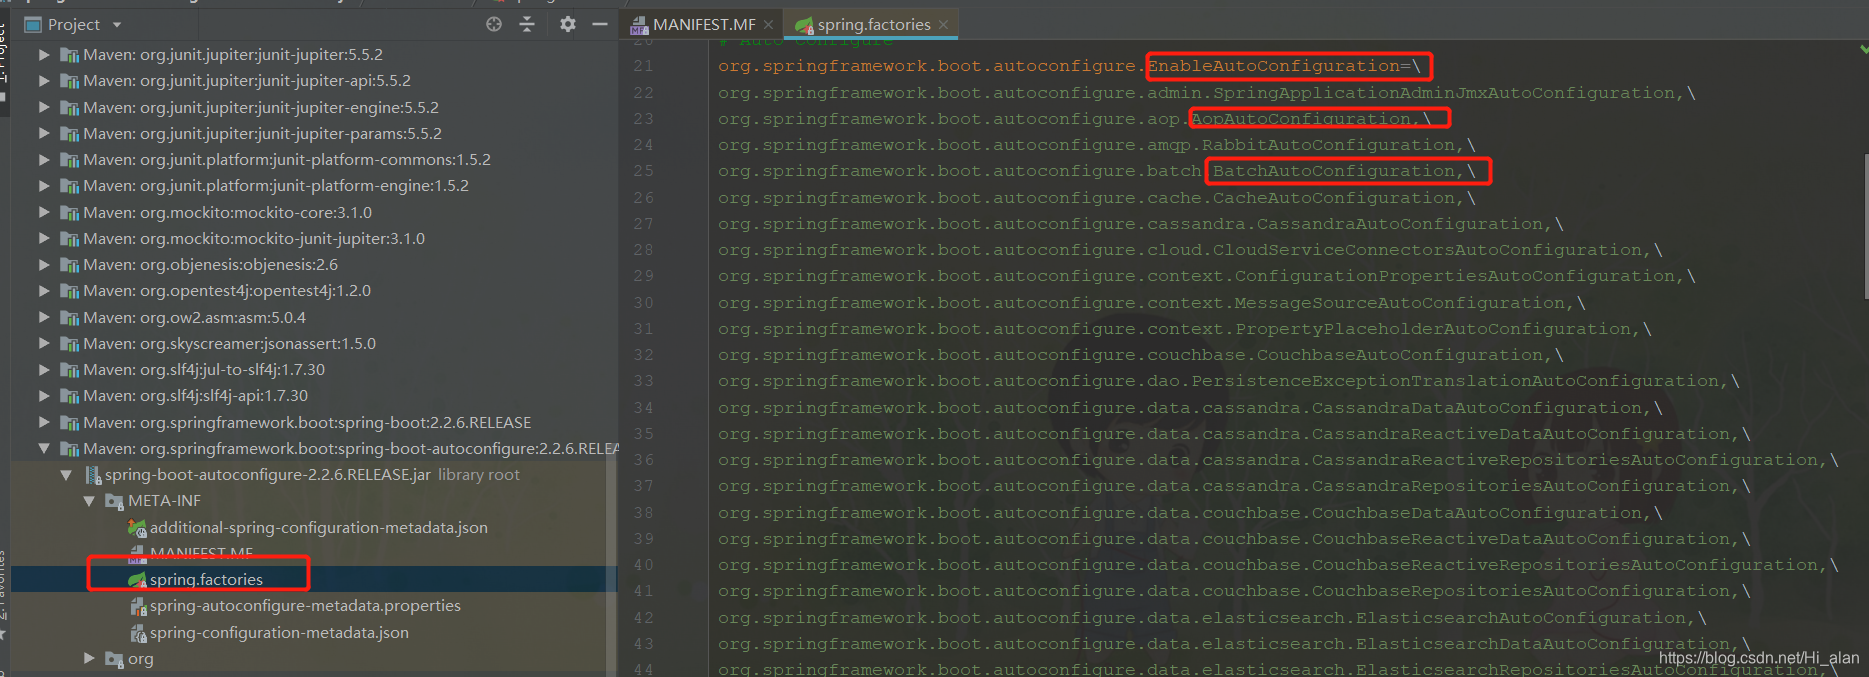Click the locate/scroll-from-source target icon
Viewport: 1869px width, 677px height.
(494, 24)
